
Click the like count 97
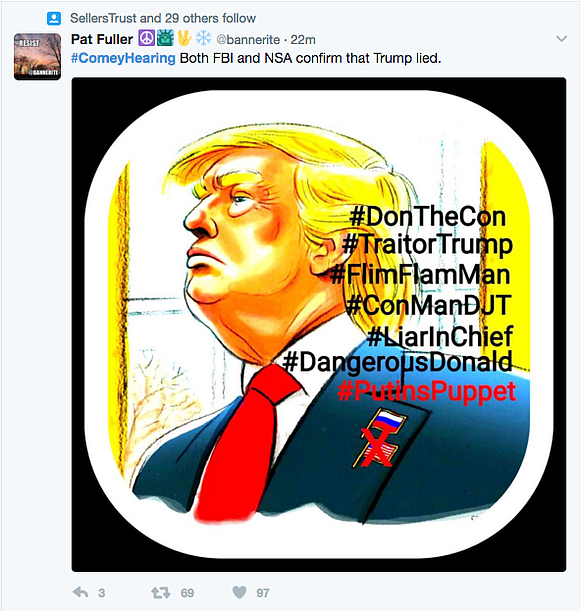click(263, 593)
